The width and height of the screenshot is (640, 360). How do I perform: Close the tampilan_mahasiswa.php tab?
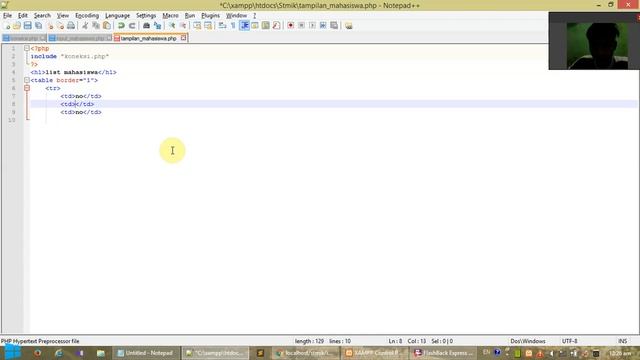tap(184, 38)
